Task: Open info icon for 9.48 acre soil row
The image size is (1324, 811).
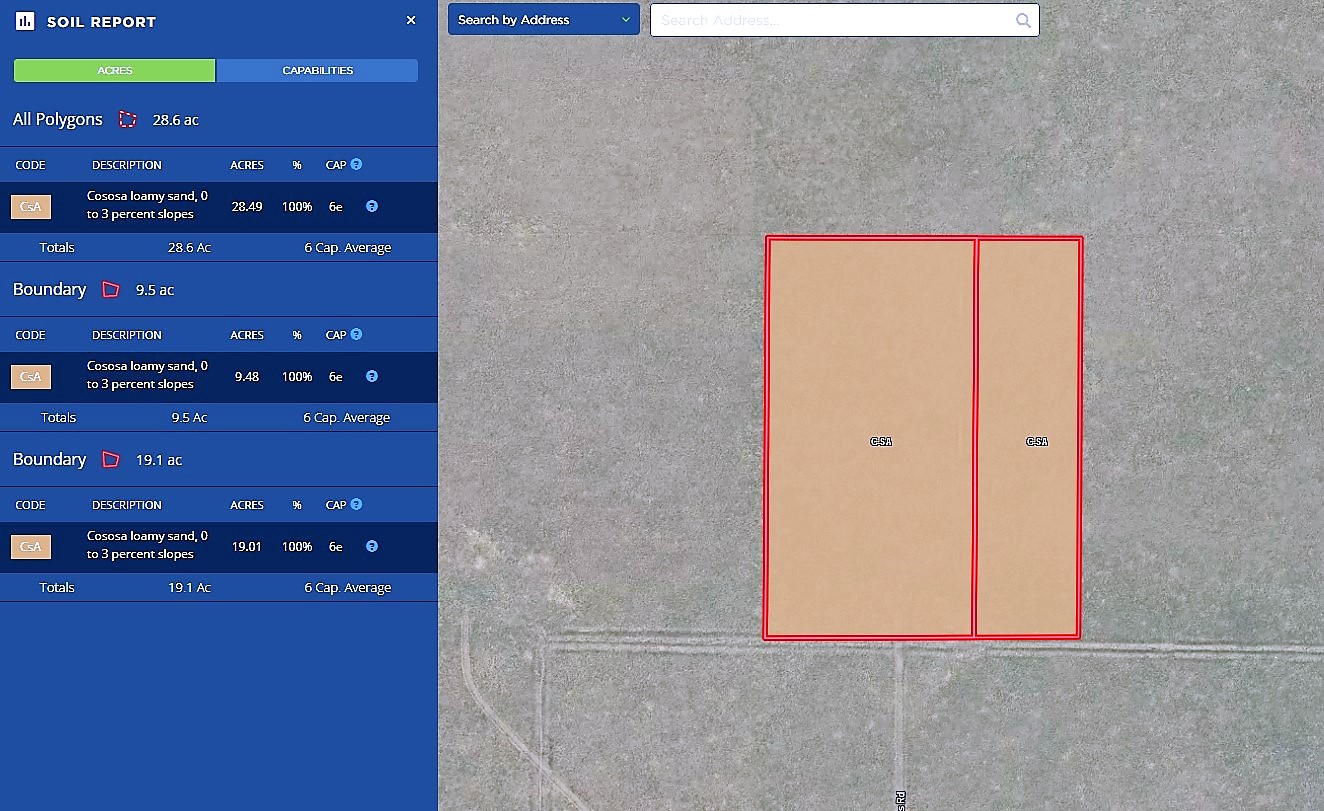Action: 372,376
